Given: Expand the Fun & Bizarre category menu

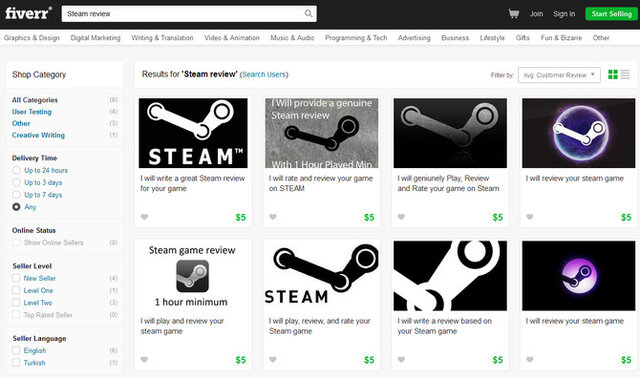Looking at the screenshot, I should click(561, 38).
